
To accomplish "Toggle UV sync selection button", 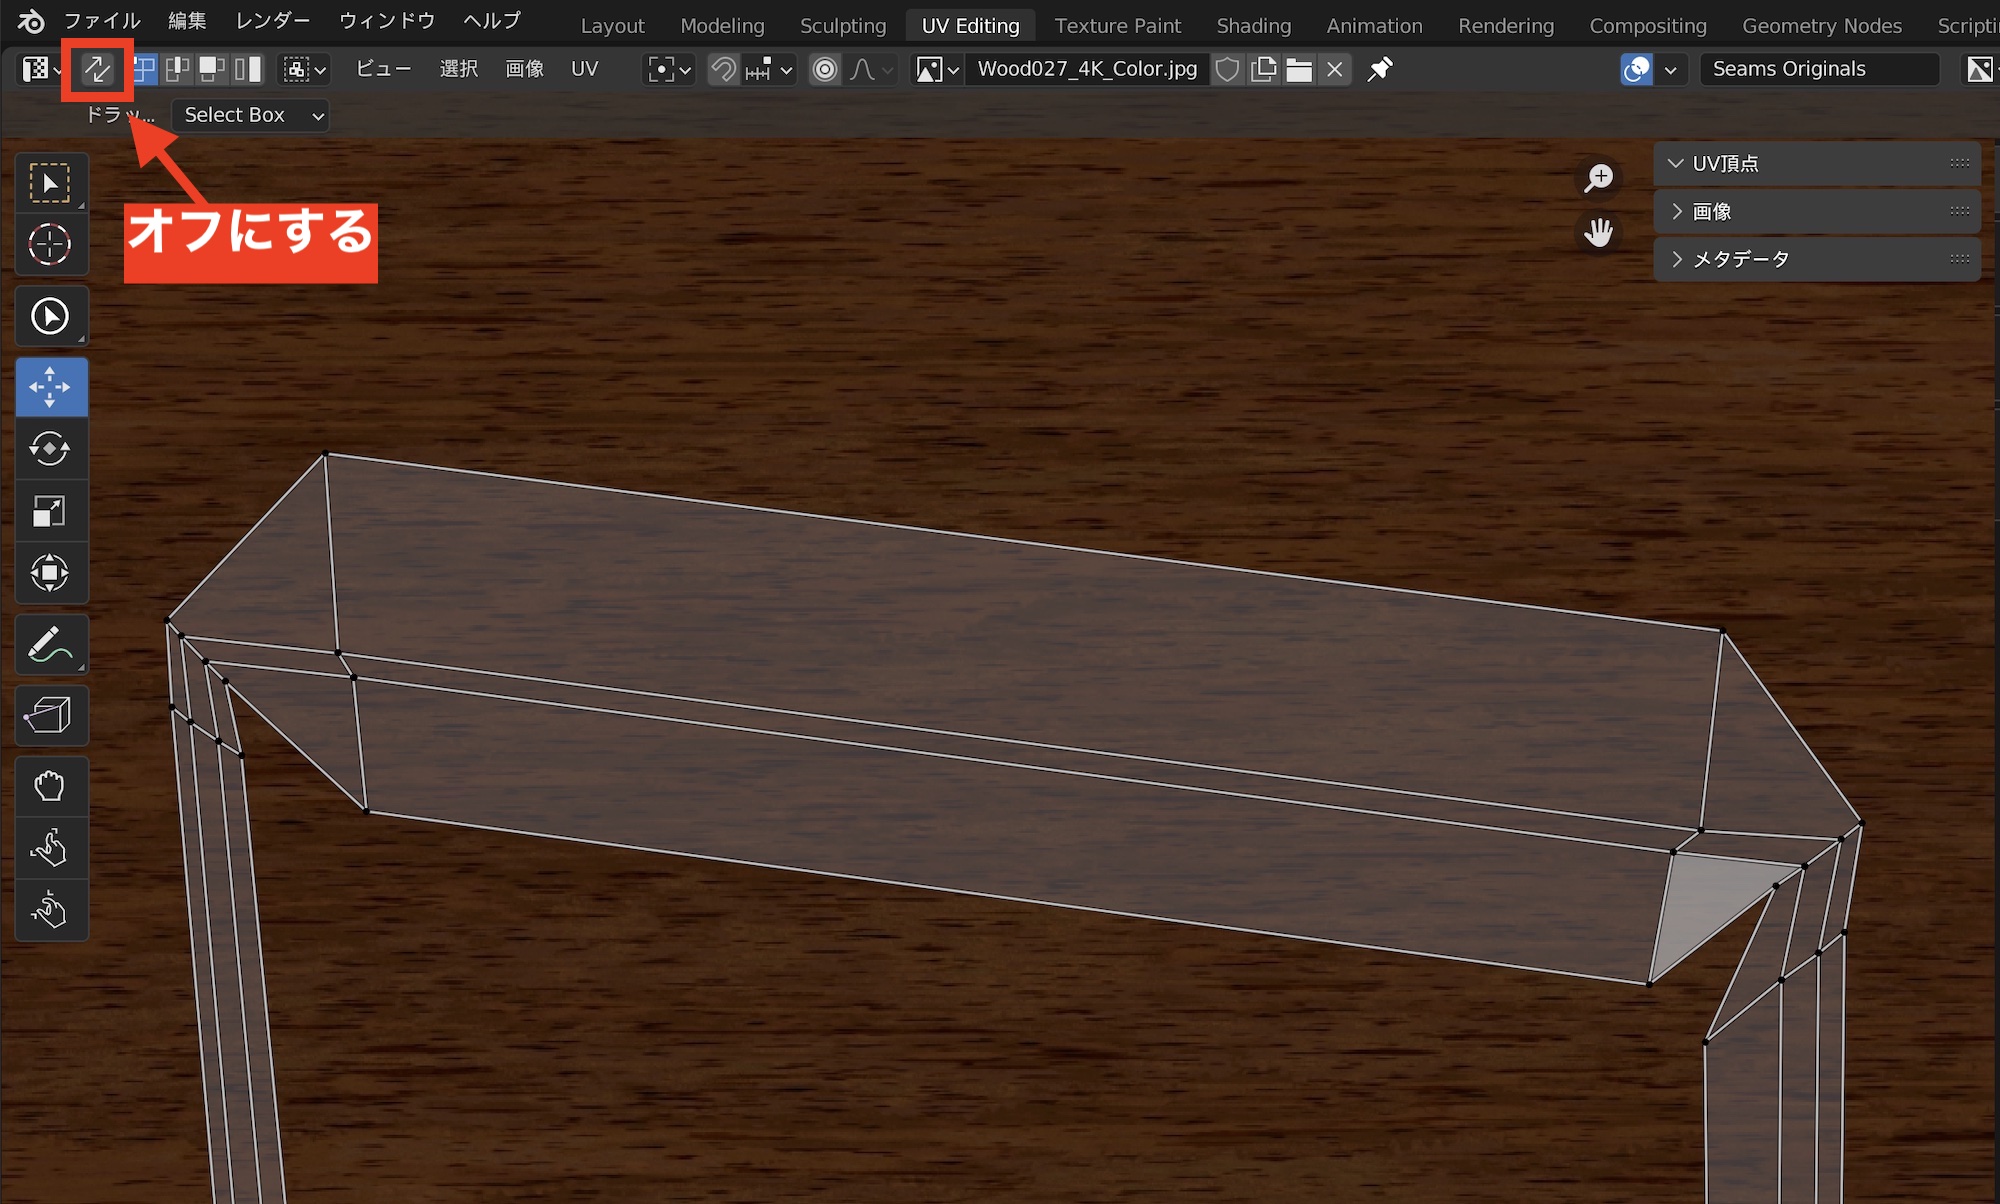I will click(97, 69).
